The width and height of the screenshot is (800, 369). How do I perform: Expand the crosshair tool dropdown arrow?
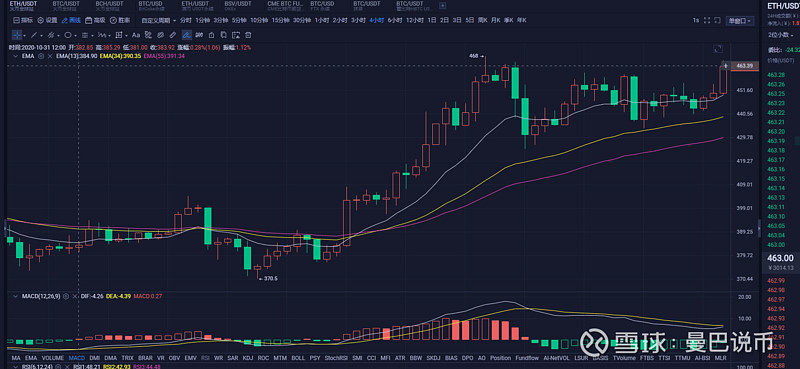(25, 36)
